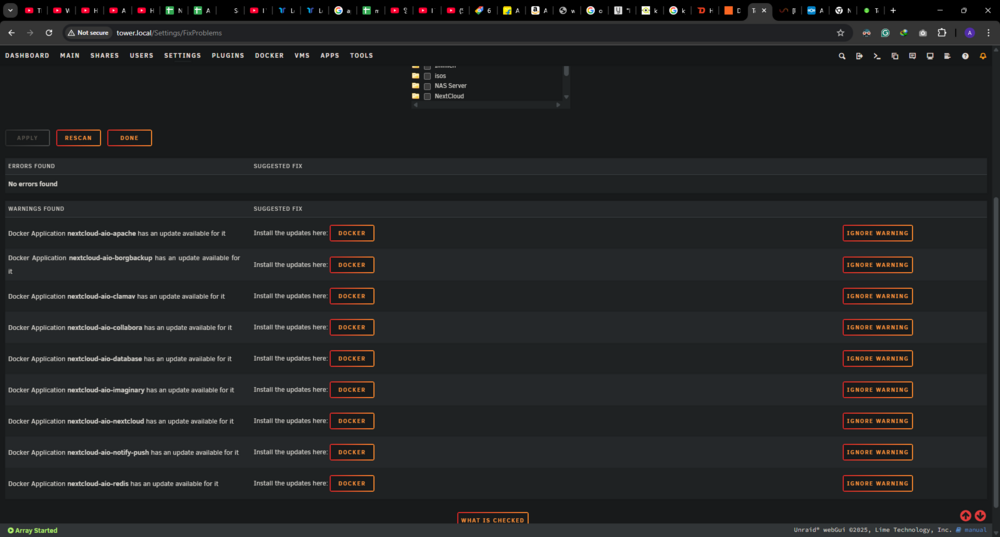Click the NextCloud folder icon

tap(416, 96)
